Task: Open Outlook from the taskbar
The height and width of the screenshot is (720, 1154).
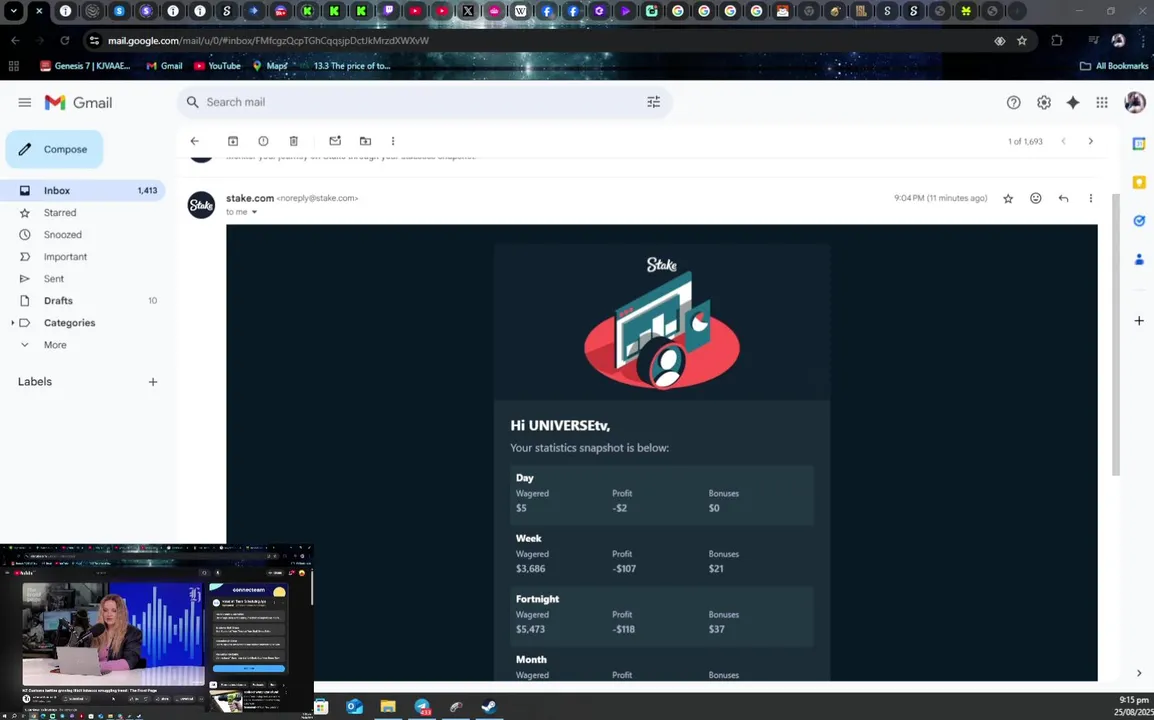Action: [355, 707]
